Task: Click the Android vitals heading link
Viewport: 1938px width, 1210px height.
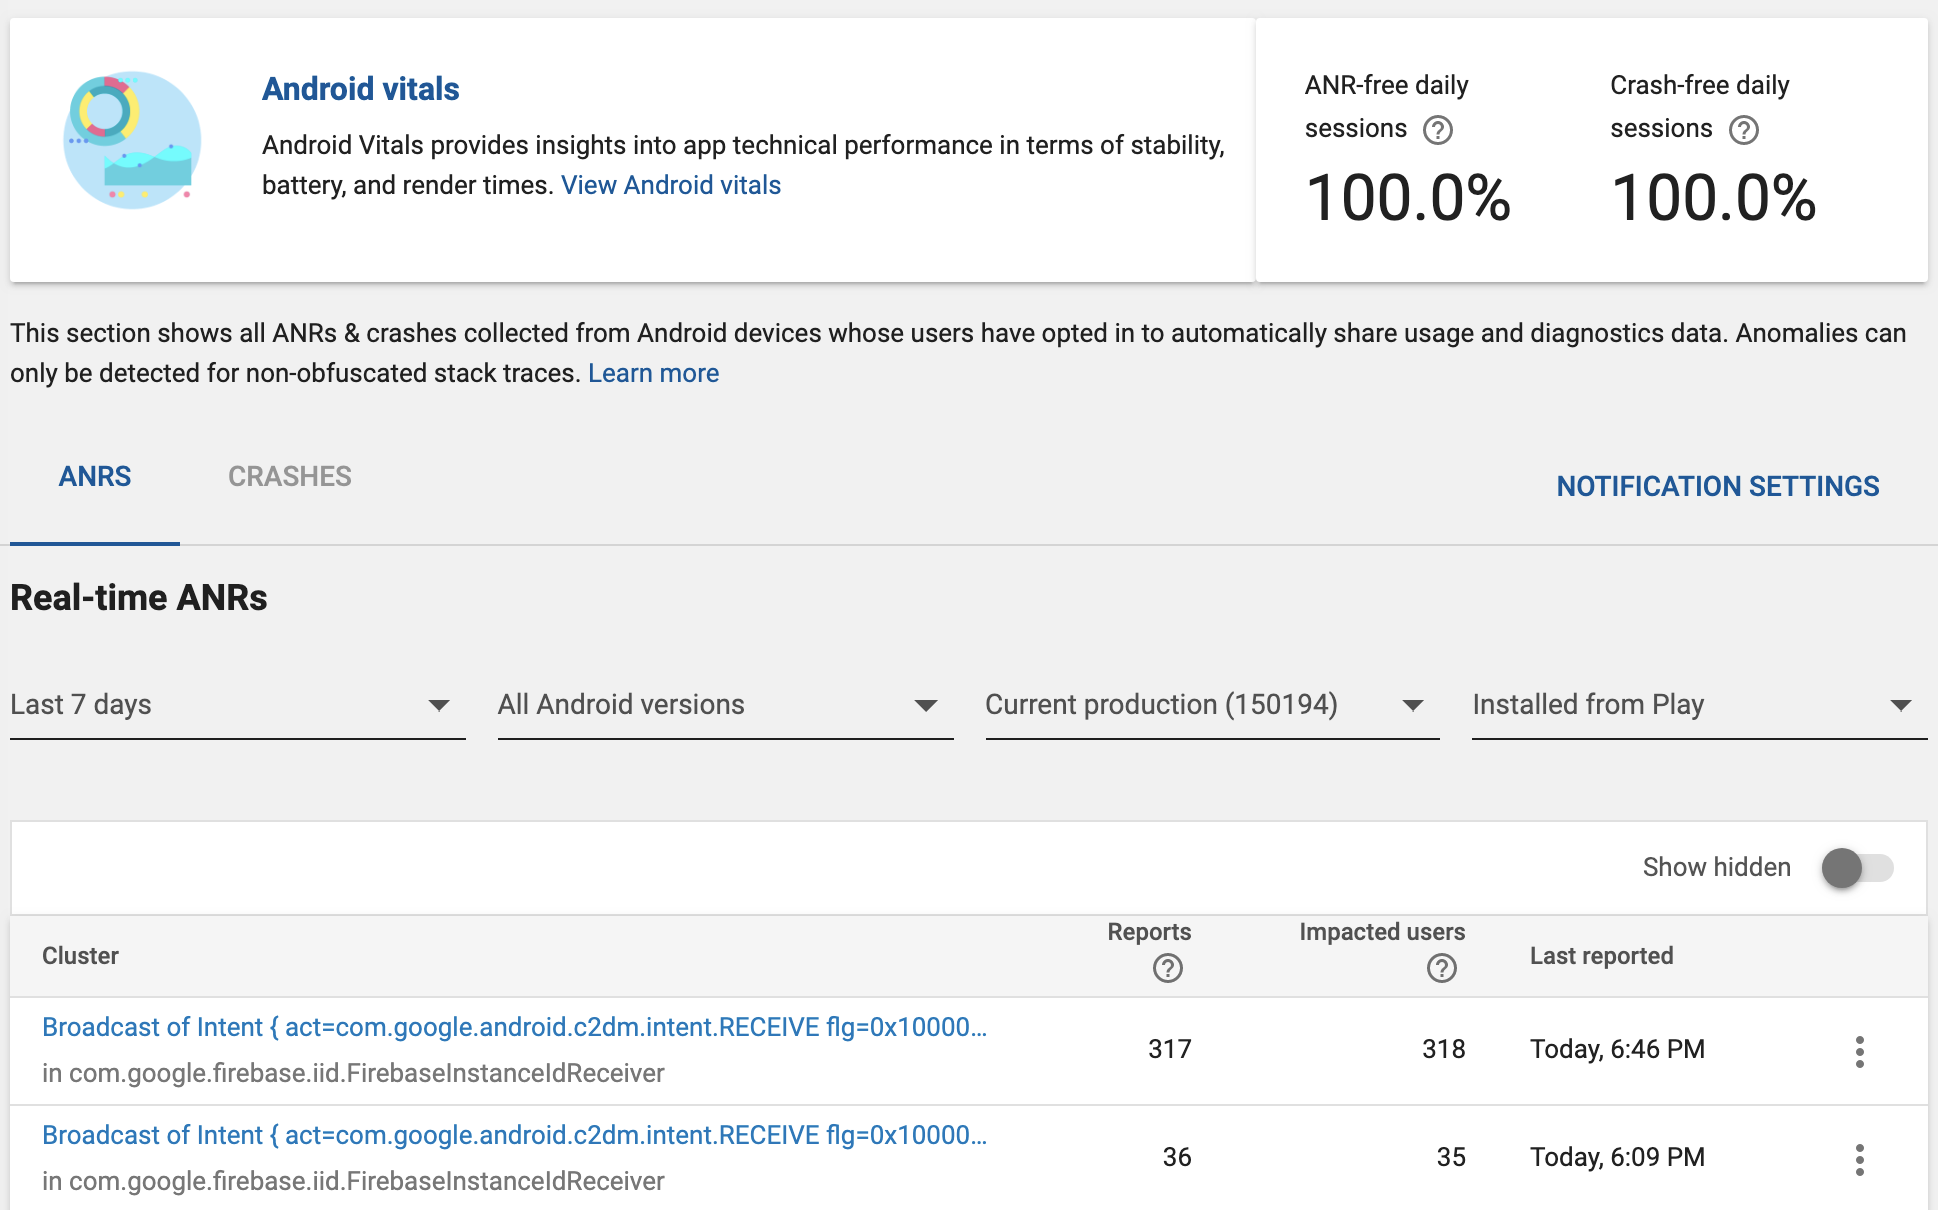Action: 360,89
